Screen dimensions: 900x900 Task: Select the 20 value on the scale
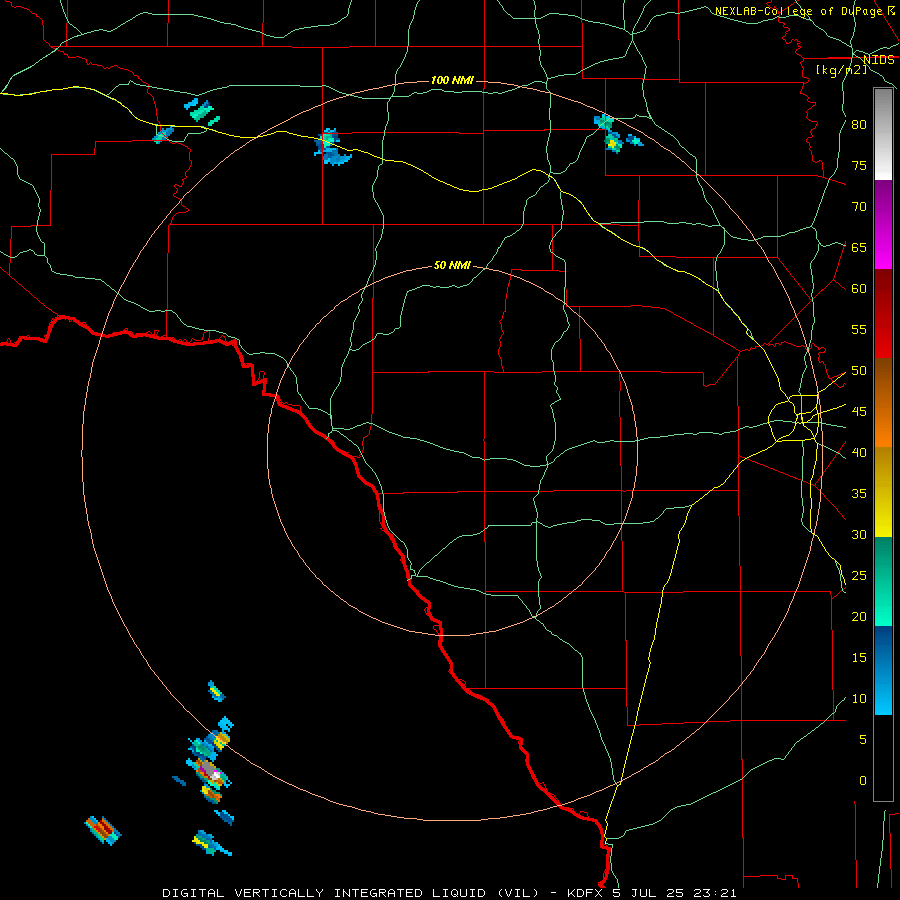click(859, 616)
